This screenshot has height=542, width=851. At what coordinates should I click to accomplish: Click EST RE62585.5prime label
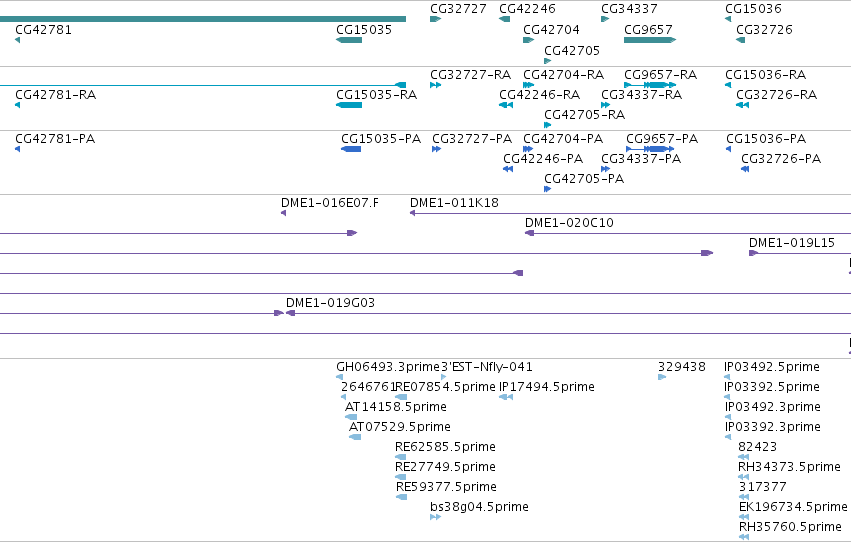[445, 447]
